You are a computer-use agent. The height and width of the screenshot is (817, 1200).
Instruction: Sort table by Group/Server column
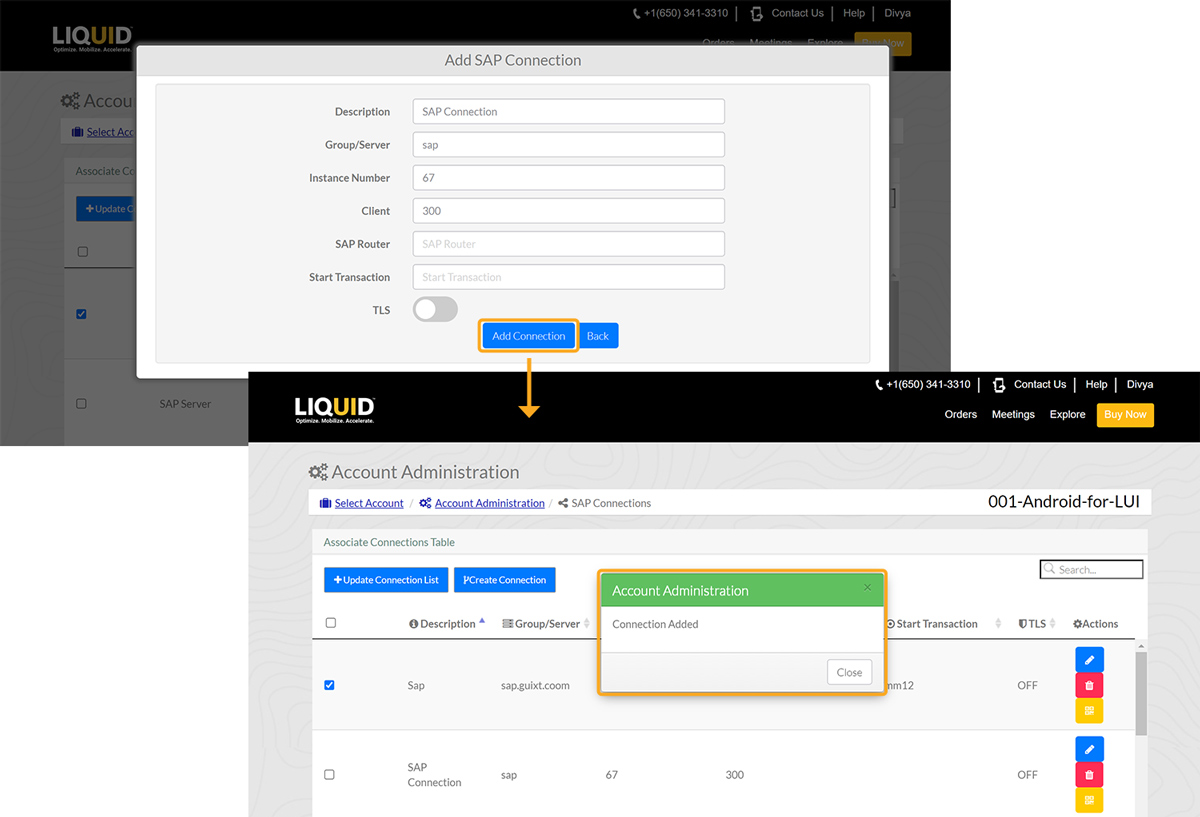coord(546,623)
